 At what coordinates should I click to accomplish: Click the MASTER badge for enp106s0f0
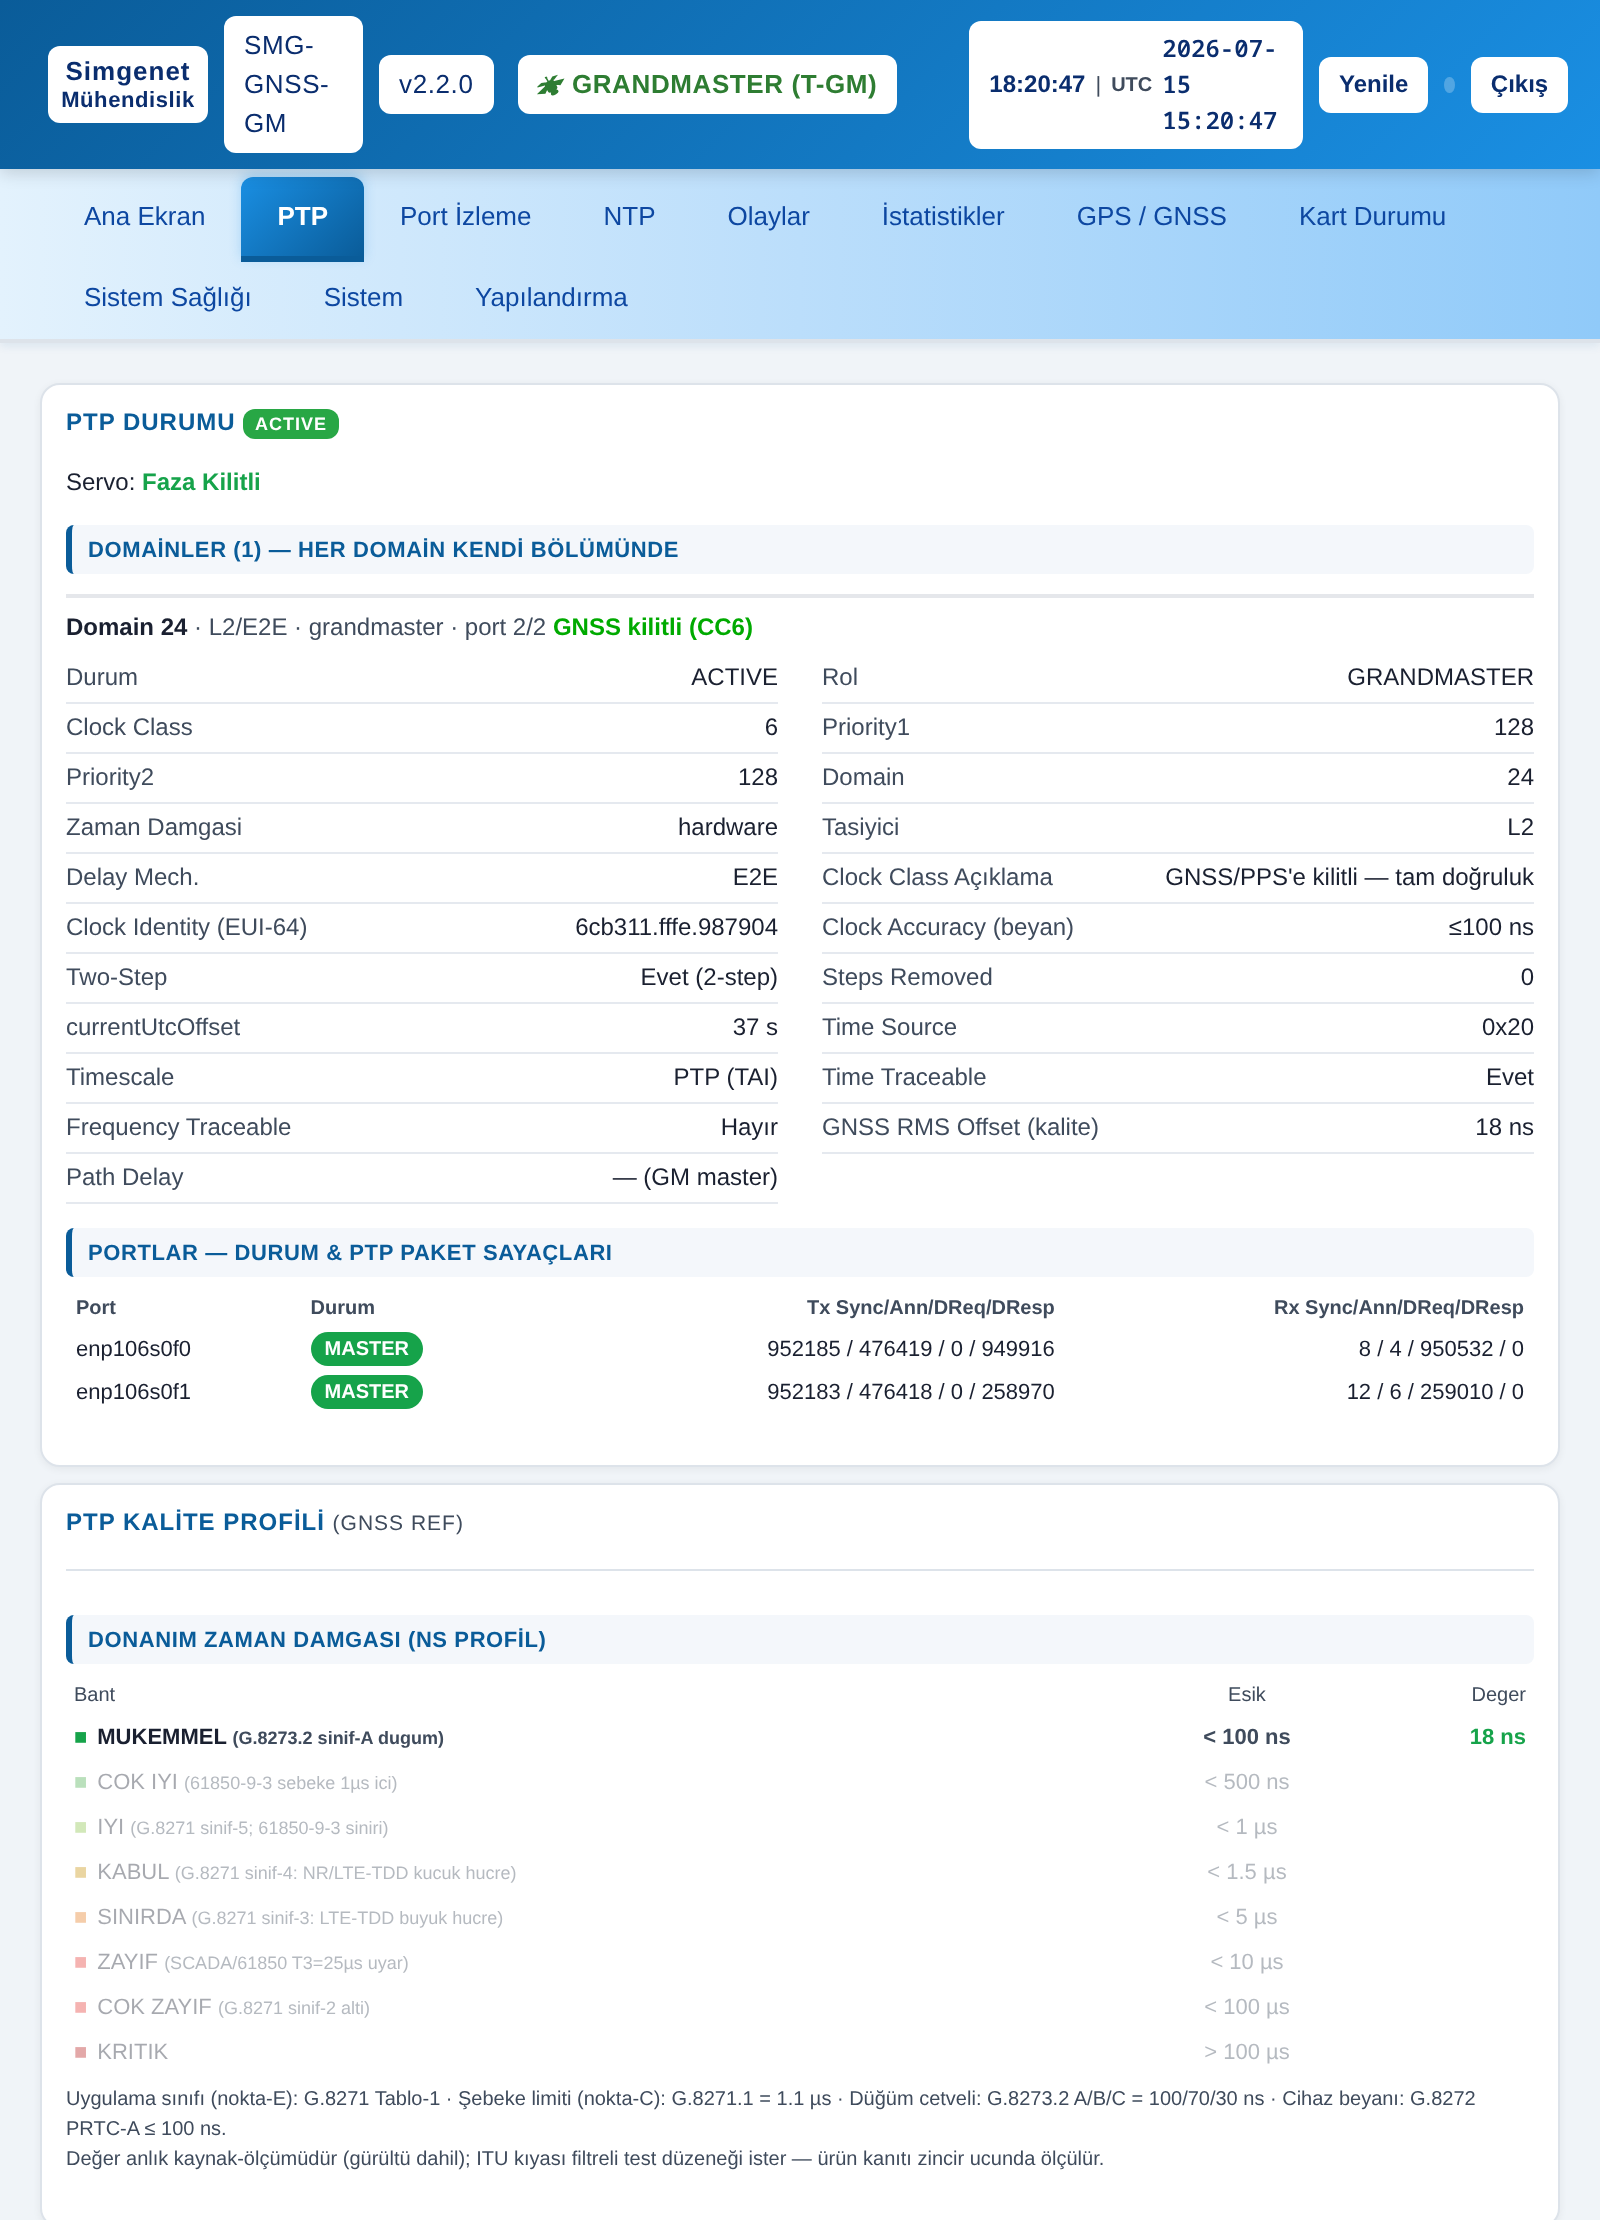[367, 1349]
